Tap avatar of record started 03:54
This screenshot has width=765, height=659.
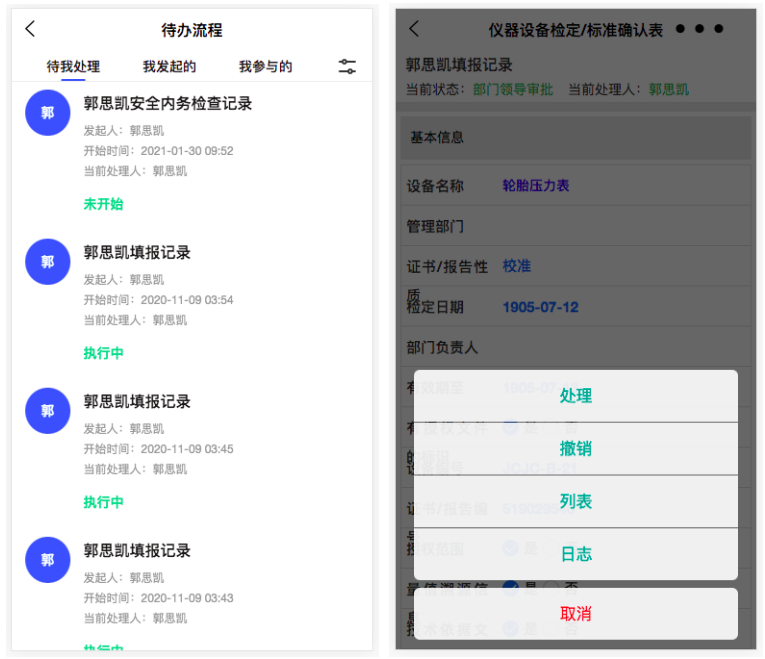pos(47,262)
